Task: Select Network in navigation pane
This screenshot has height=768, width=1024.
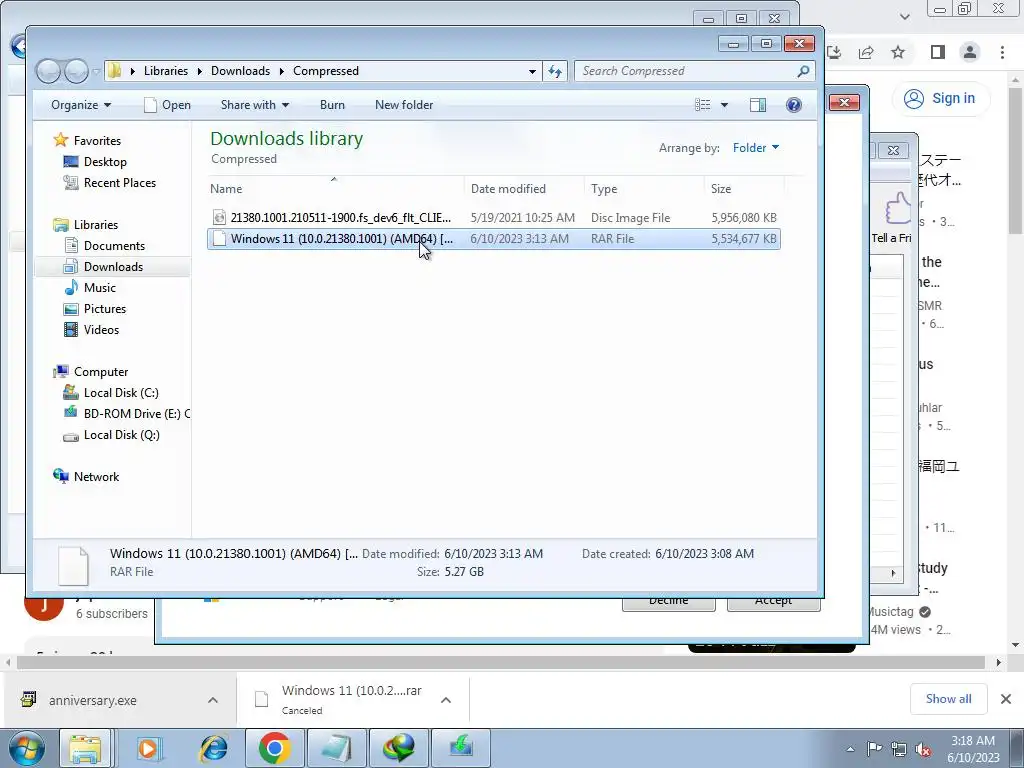Action: click(96, 477)
